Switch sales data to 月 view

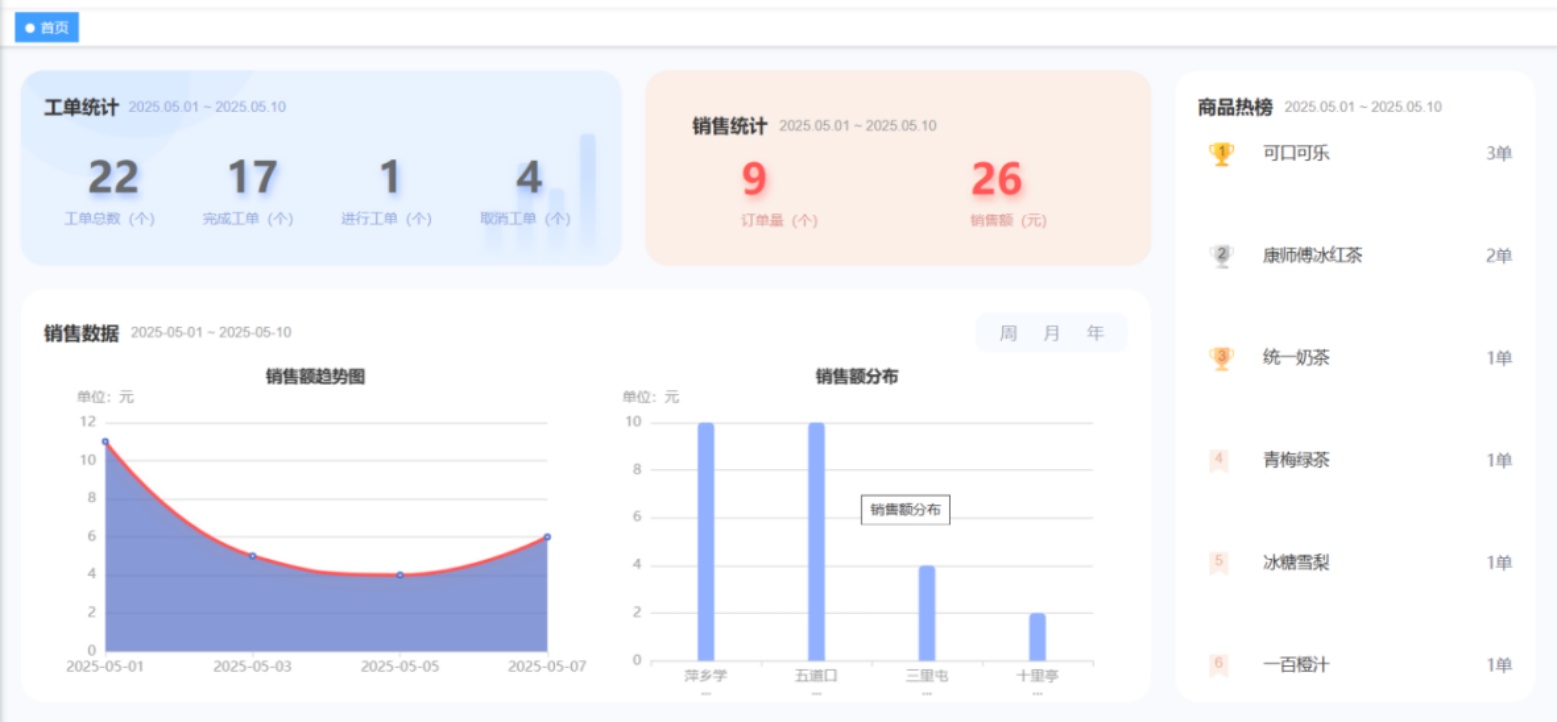click(1051, 333)
